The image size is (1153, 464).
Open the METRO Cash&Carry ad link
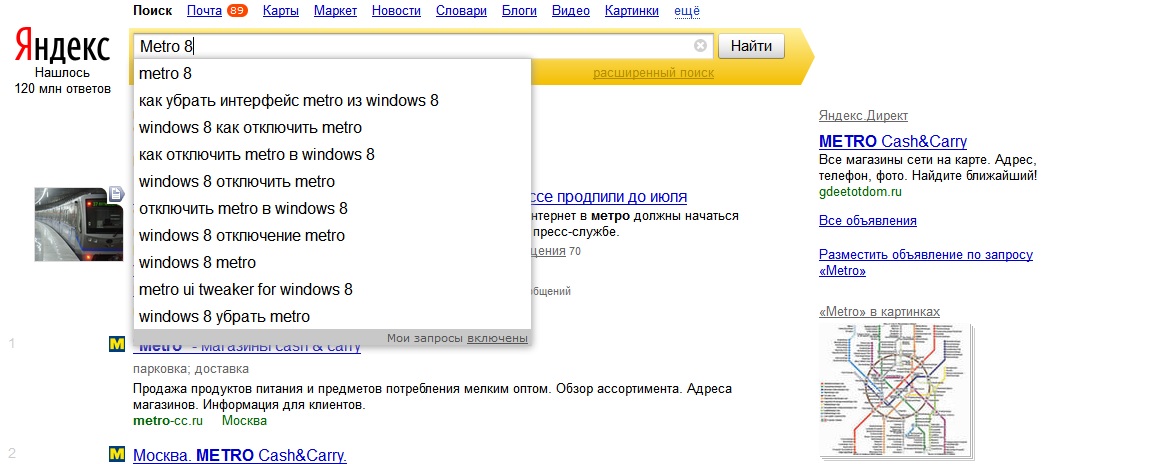(892, 141)
